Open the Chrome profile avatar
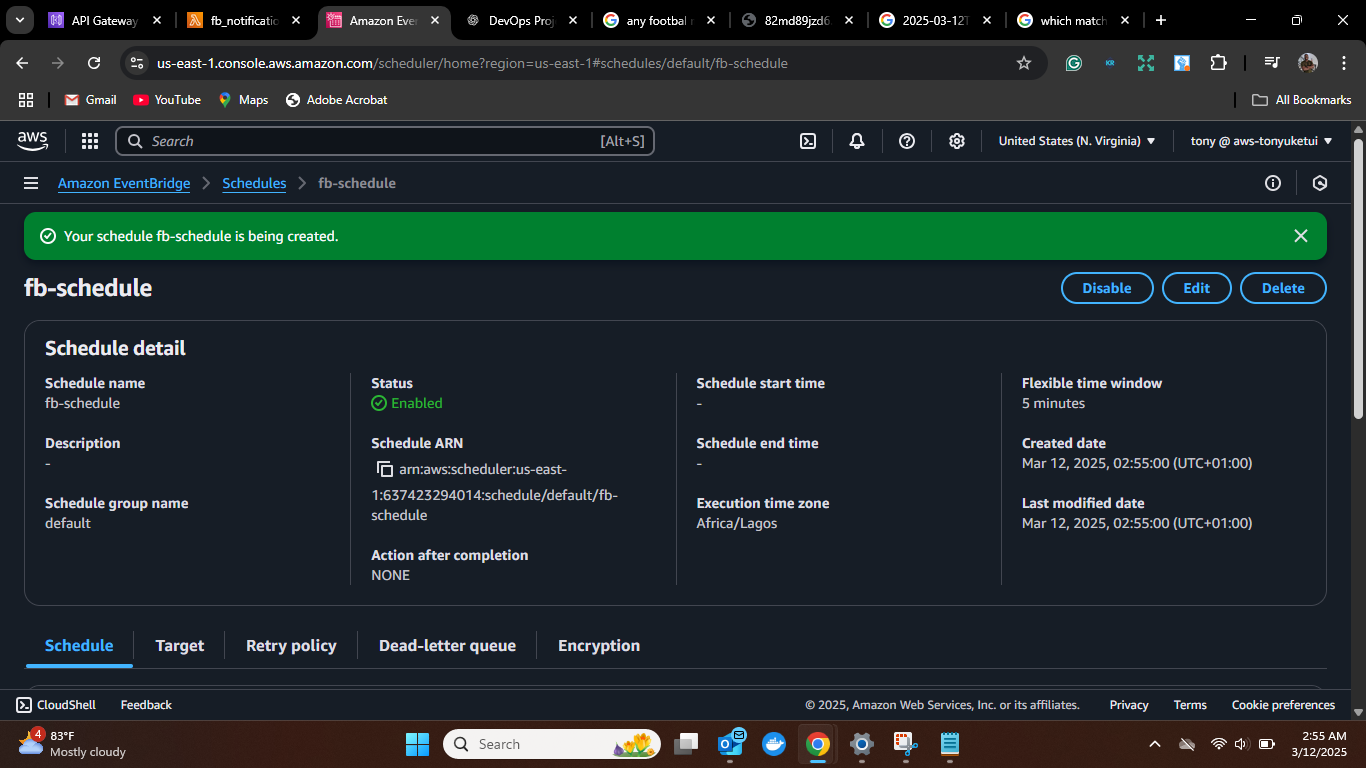Screen dimensions: 1366x768 click(x=1308, y=63)
